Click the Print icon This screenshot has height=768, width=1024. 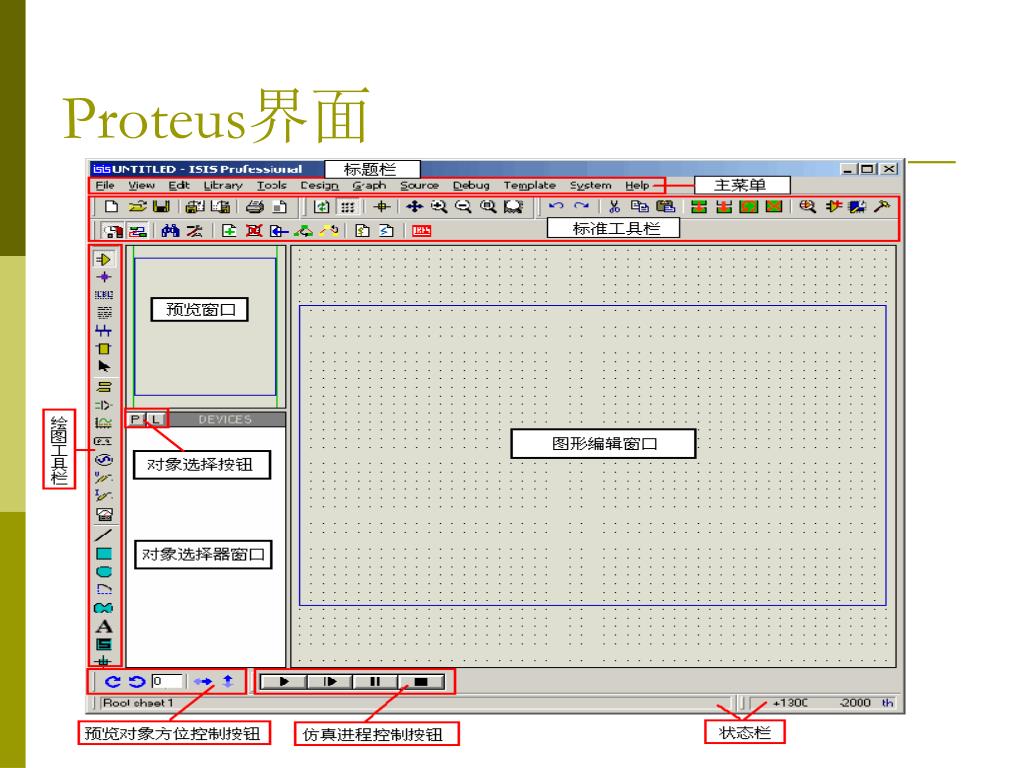point(255,207)
